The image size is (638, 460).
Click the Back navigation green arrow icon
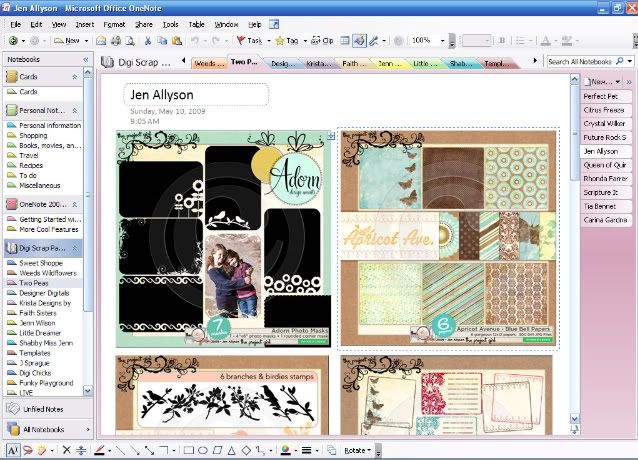pos(13,40)
